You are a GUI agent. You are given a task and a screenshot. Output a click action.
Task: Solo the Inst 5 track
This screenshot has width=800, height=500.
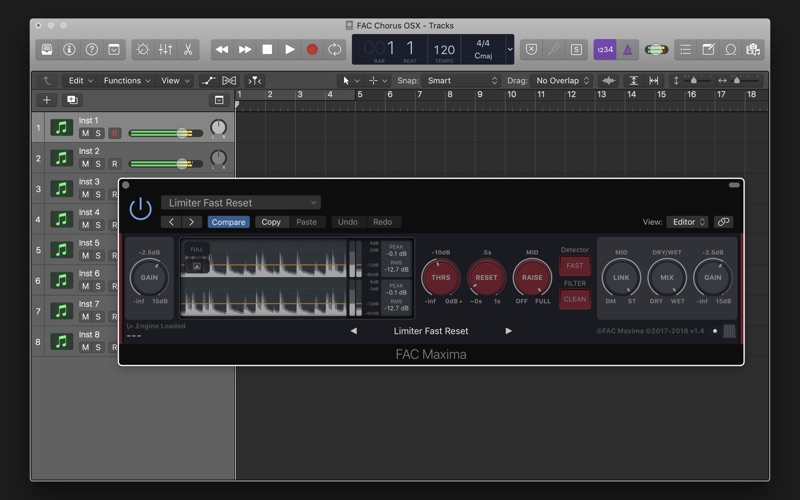pos(98,256)
